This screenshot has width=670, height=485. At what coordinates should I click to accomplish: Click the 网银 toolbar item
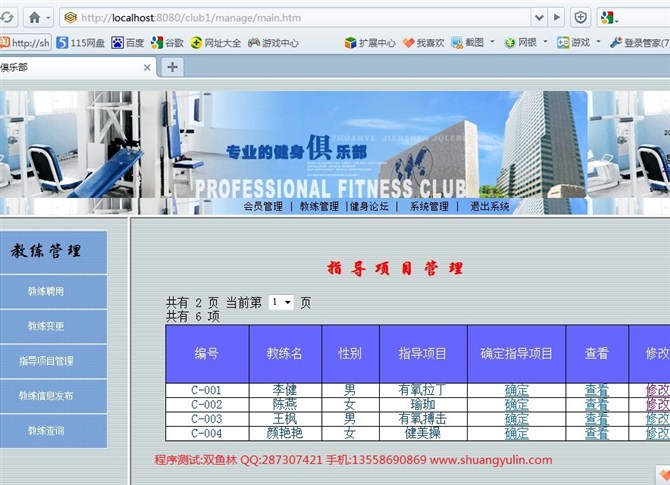click(520, 43)
